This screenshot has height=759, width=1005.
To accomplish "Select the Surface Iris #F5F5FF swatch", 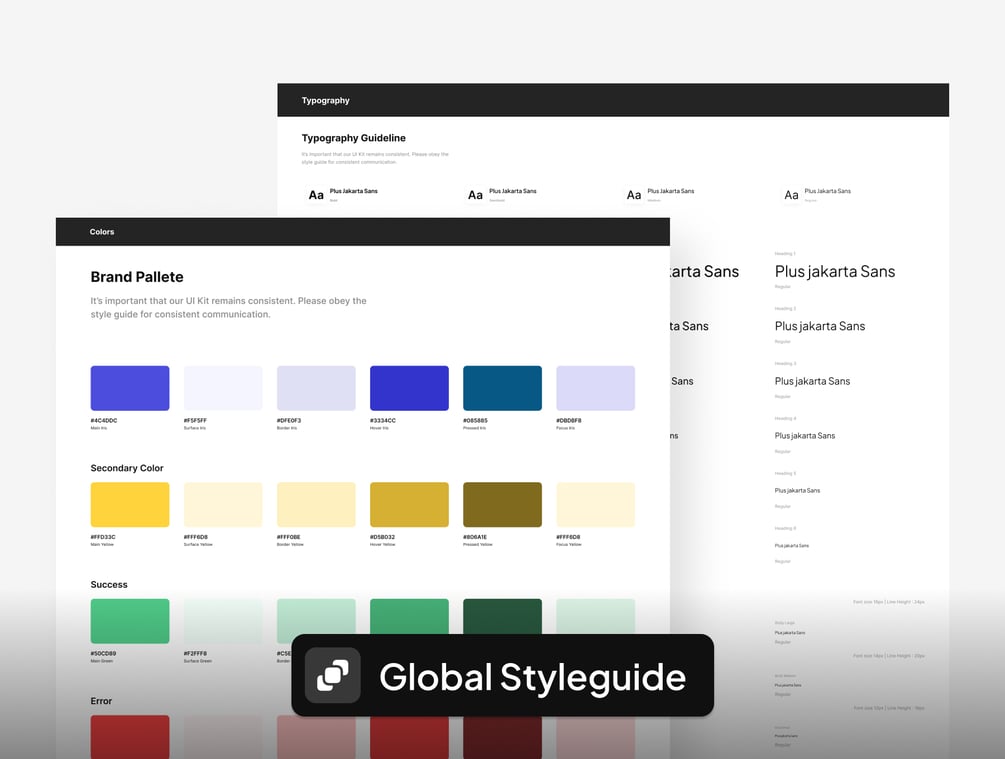I will pyautogui.click(x=223, y=388).
